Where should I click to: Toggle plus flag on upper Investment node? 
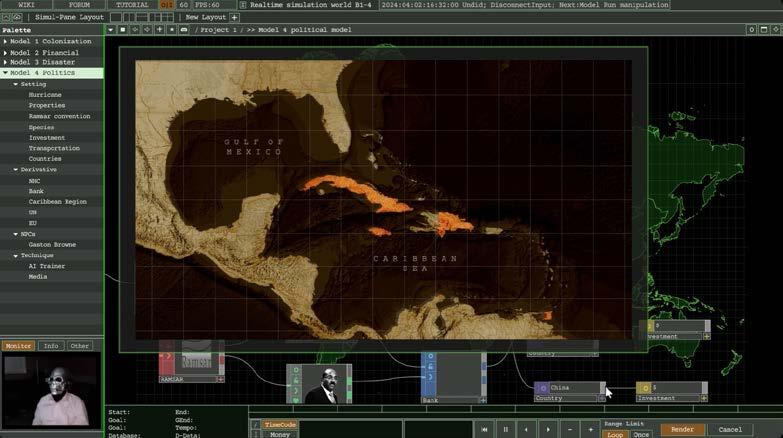point(707,337)
